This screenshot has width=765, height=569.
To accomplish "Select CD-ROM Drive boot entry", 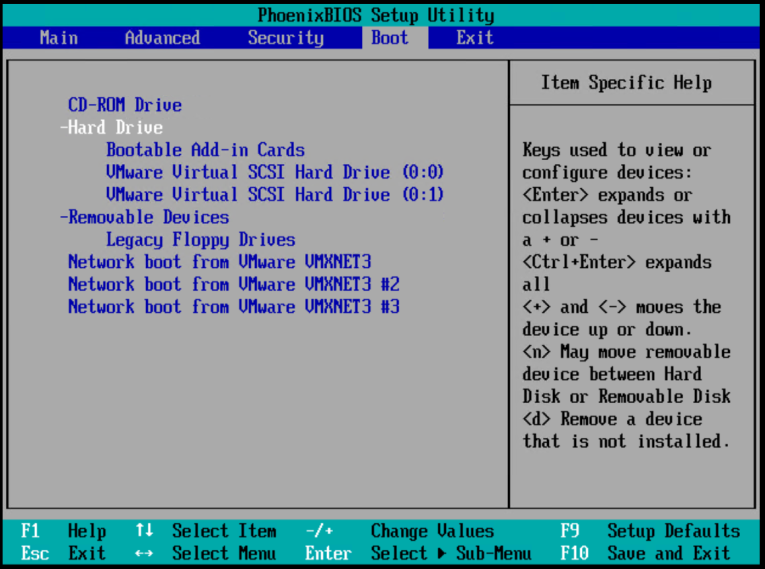I will [125, 105].
